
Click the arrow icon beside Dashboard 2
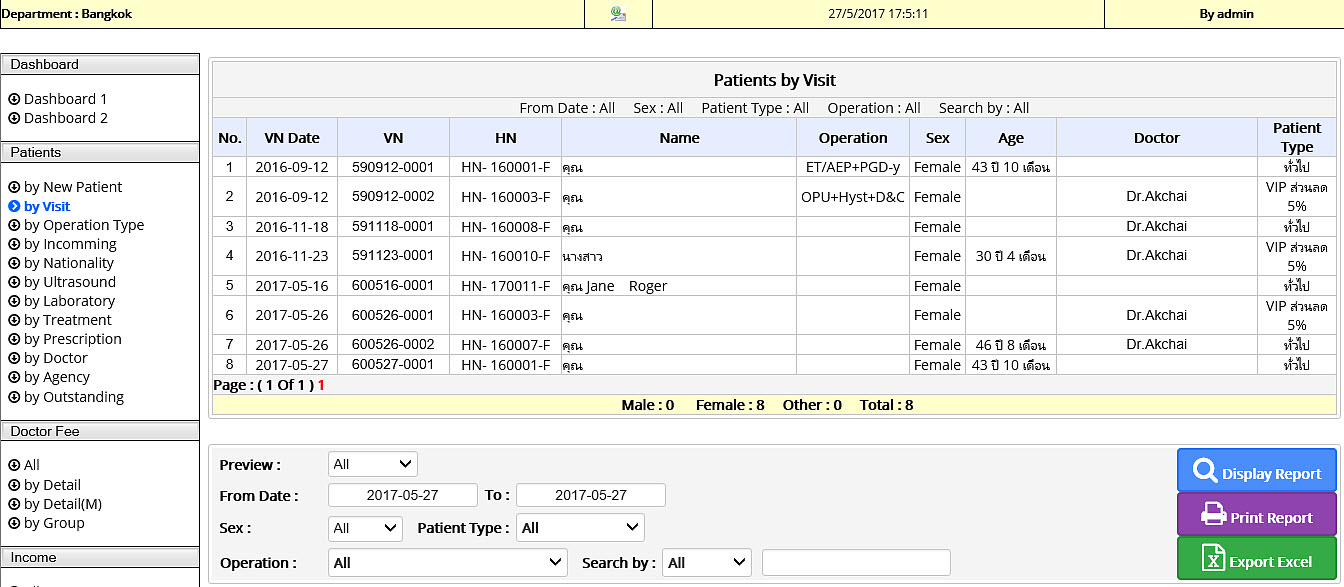pos(14,118)
